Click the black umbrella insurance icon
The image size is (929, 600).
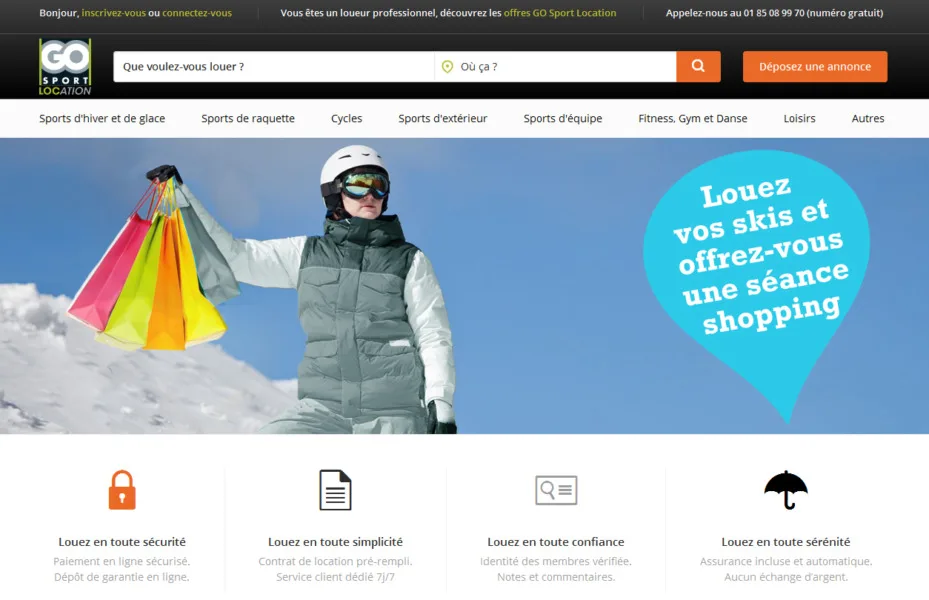[786, 490]
